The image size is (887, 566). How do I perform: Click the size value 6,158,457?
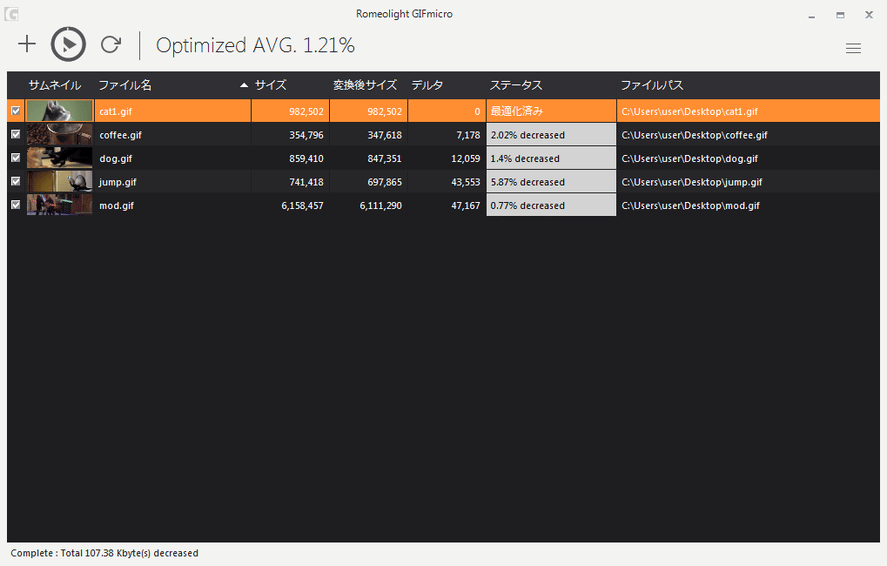[302, 206]
